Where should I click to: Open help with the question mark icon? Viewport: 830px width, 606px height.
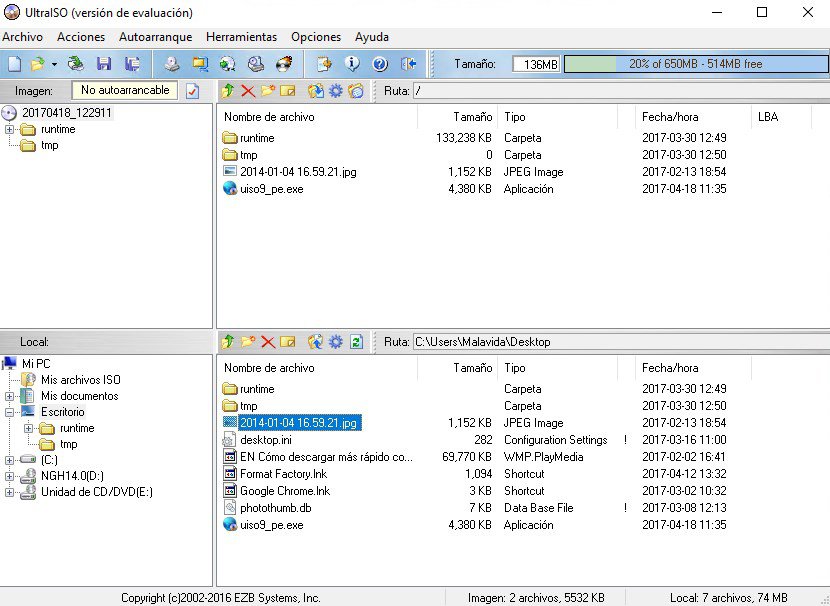(x=380, y=64)
